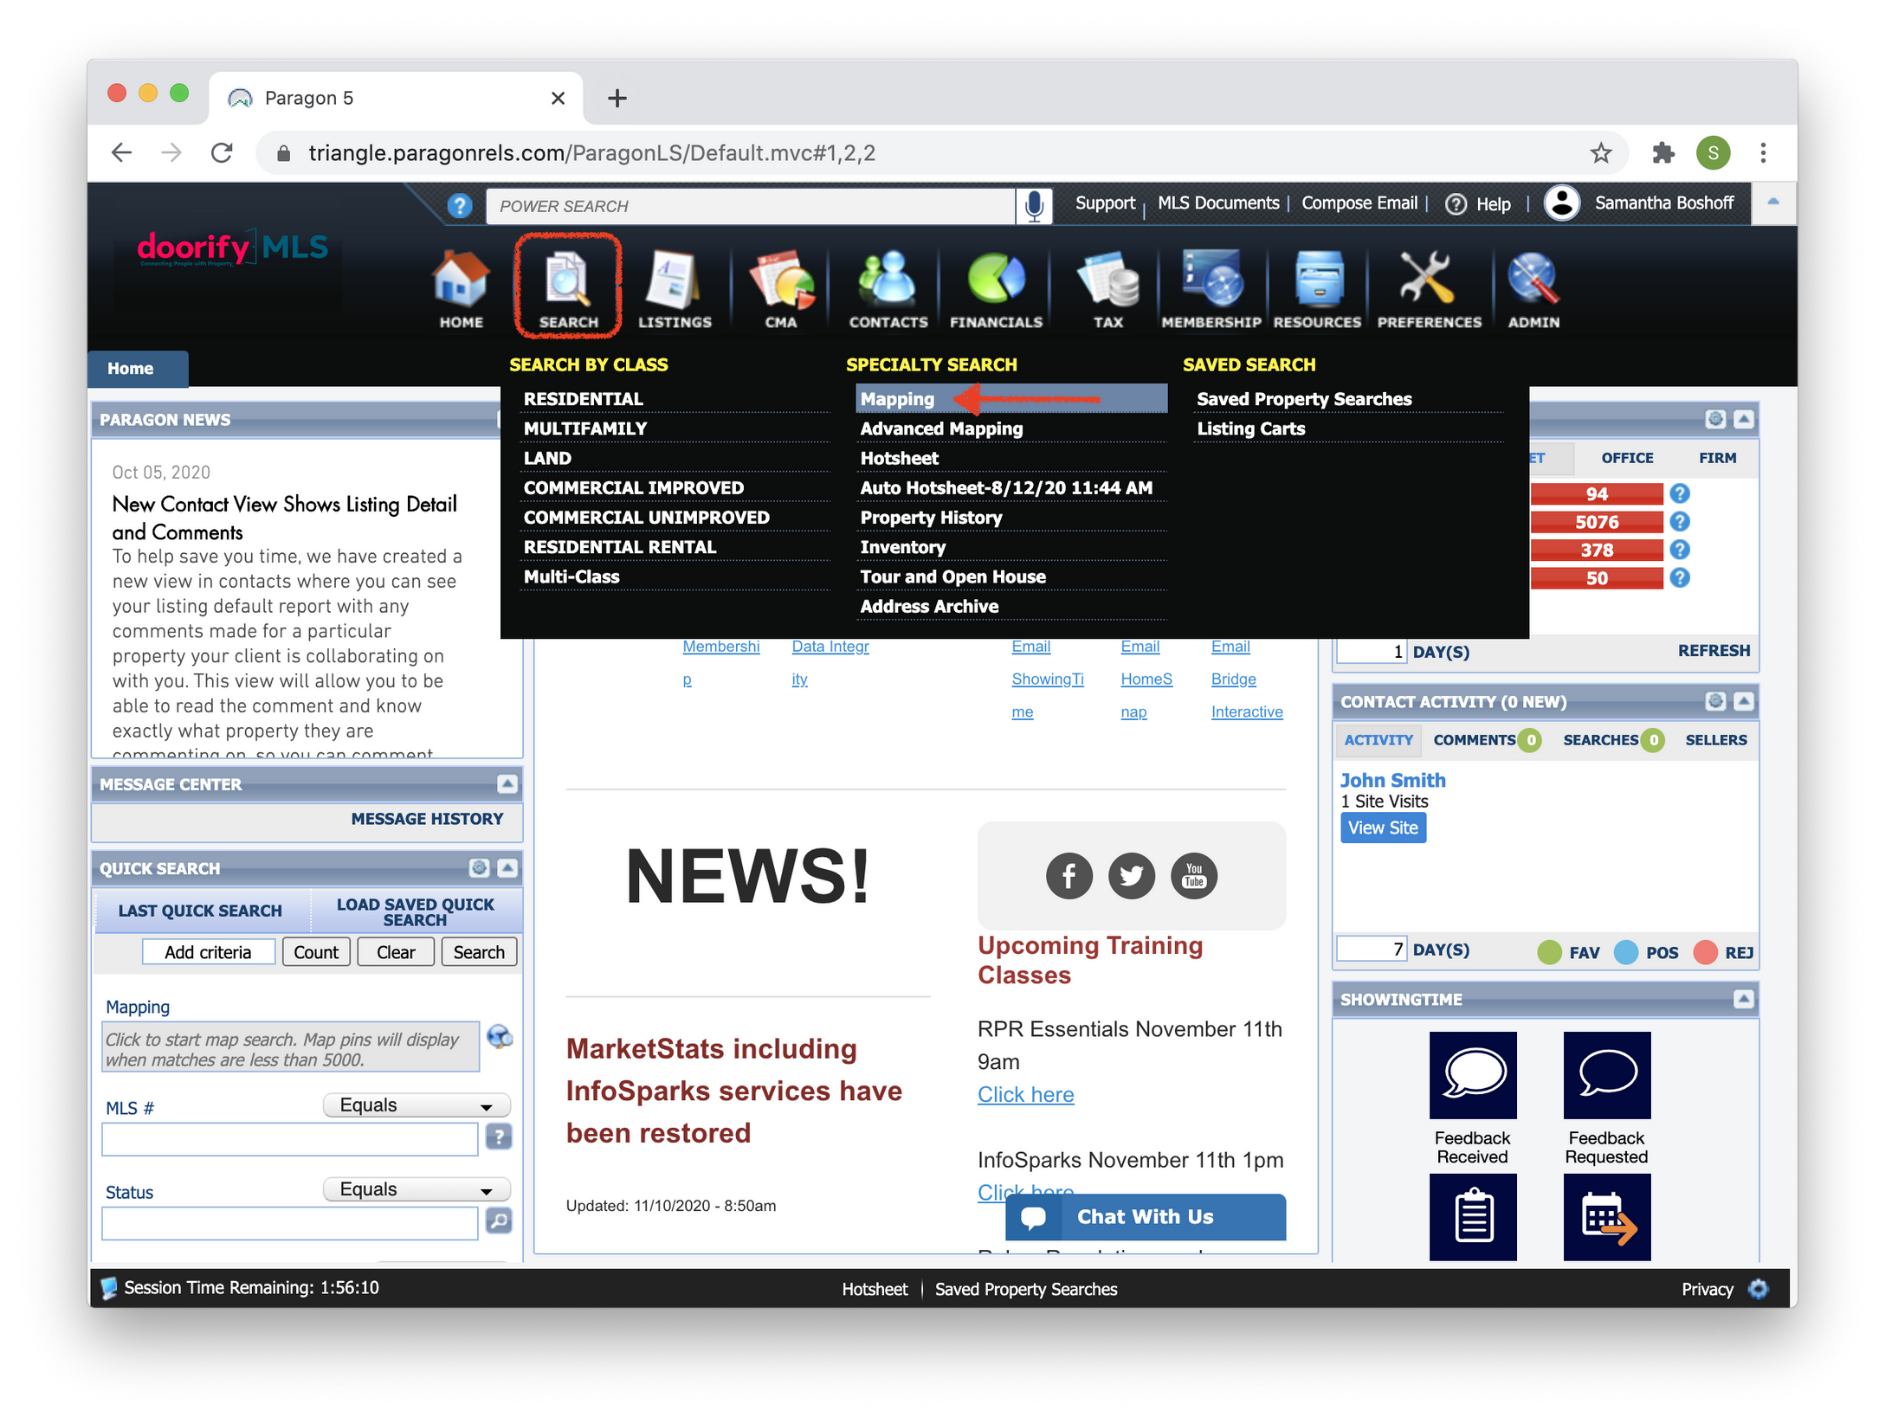The height and width of the screenshot is (1423, 1885).
Task: Click the Count button
Action: tap(316, 952)
